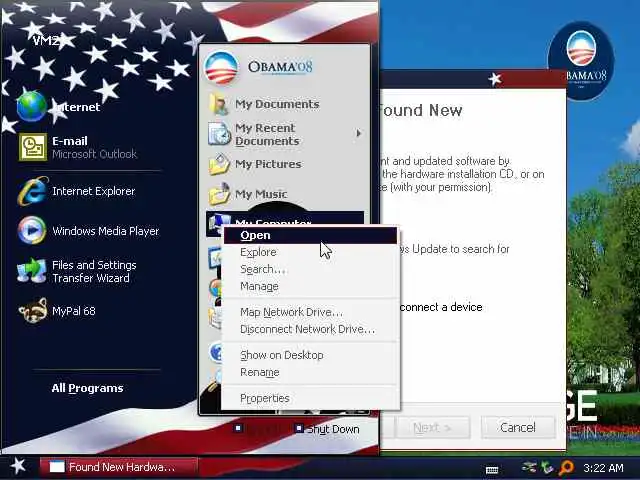Expand My Recent Documents submenu

click(x=284, y=134)
